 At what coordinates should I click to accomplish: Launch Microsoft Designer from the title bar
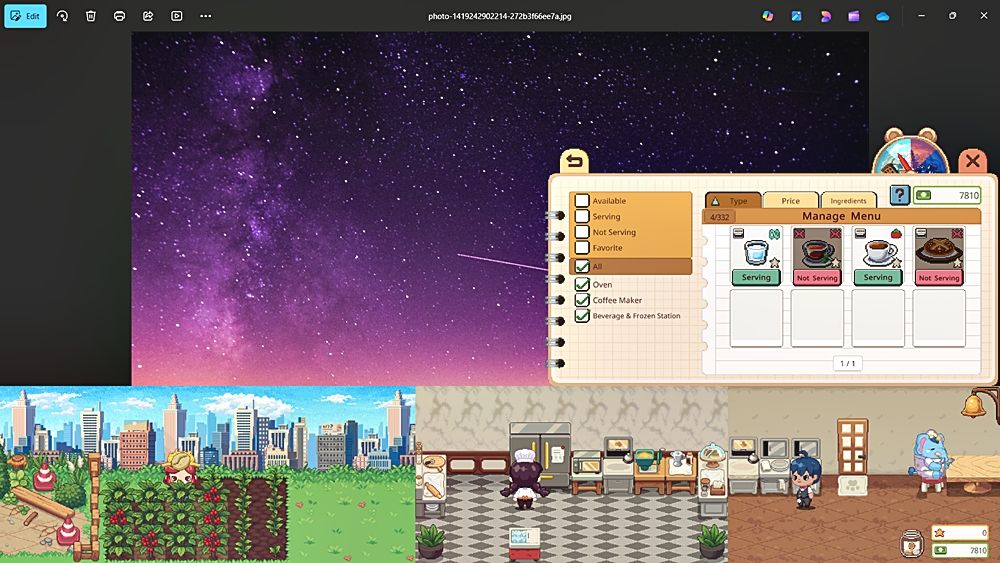[x=825, y=16]
